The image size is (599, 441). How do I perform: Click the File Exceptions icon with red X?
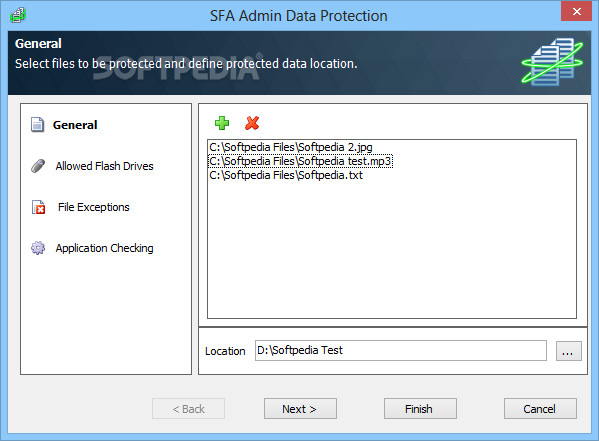(x=38, y=207)
